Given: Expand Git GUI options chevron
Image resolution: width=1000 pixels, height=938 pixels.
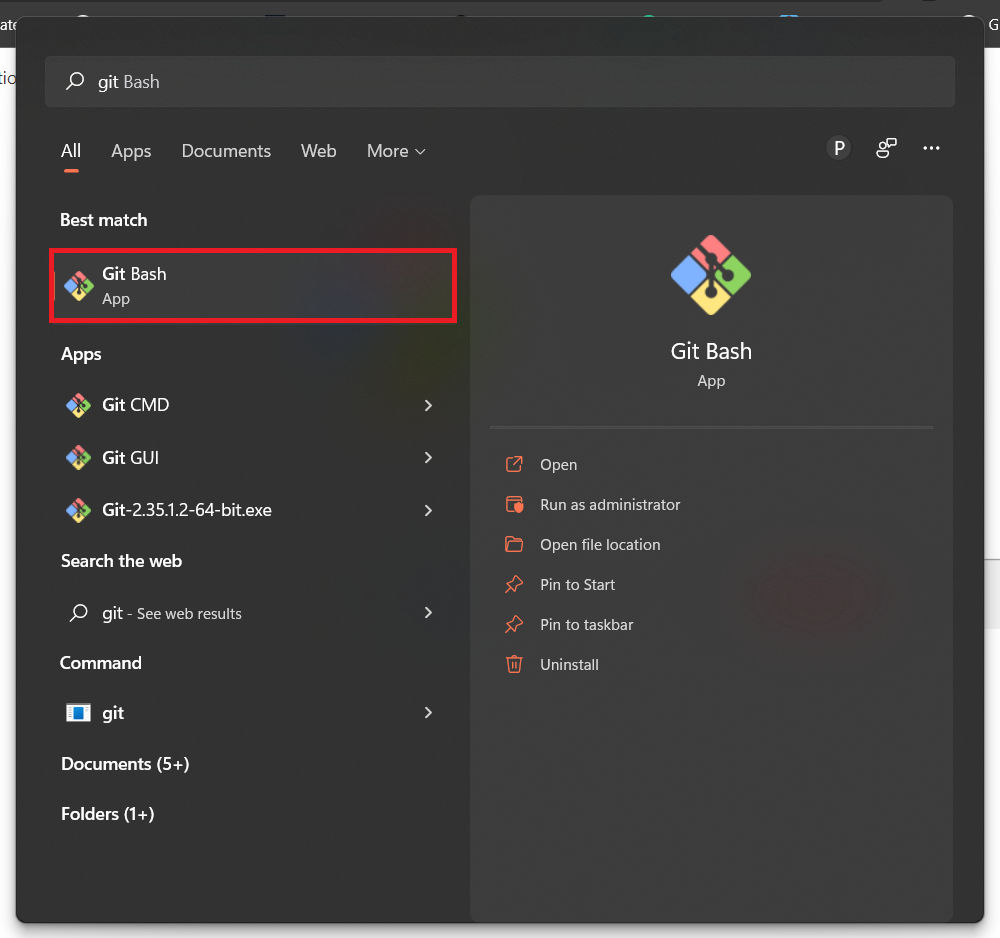Looking at the screenshot, I should pos(428,457).
